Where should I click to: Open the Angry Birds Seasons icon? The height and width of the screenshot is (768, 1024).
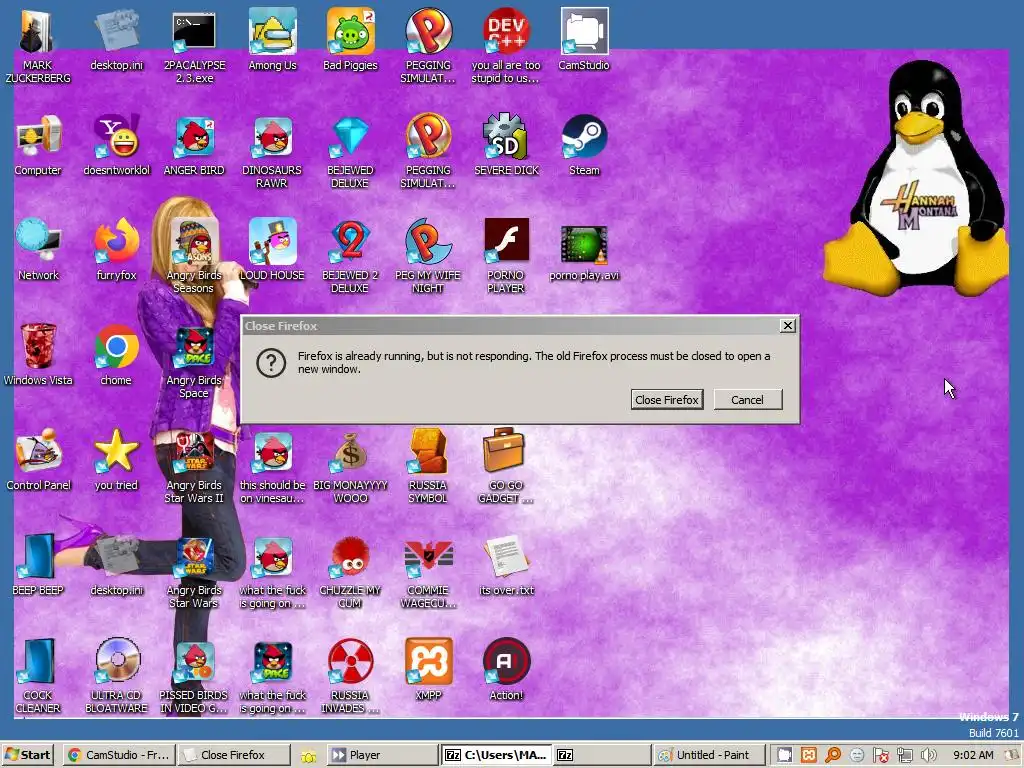pos(194,257)
